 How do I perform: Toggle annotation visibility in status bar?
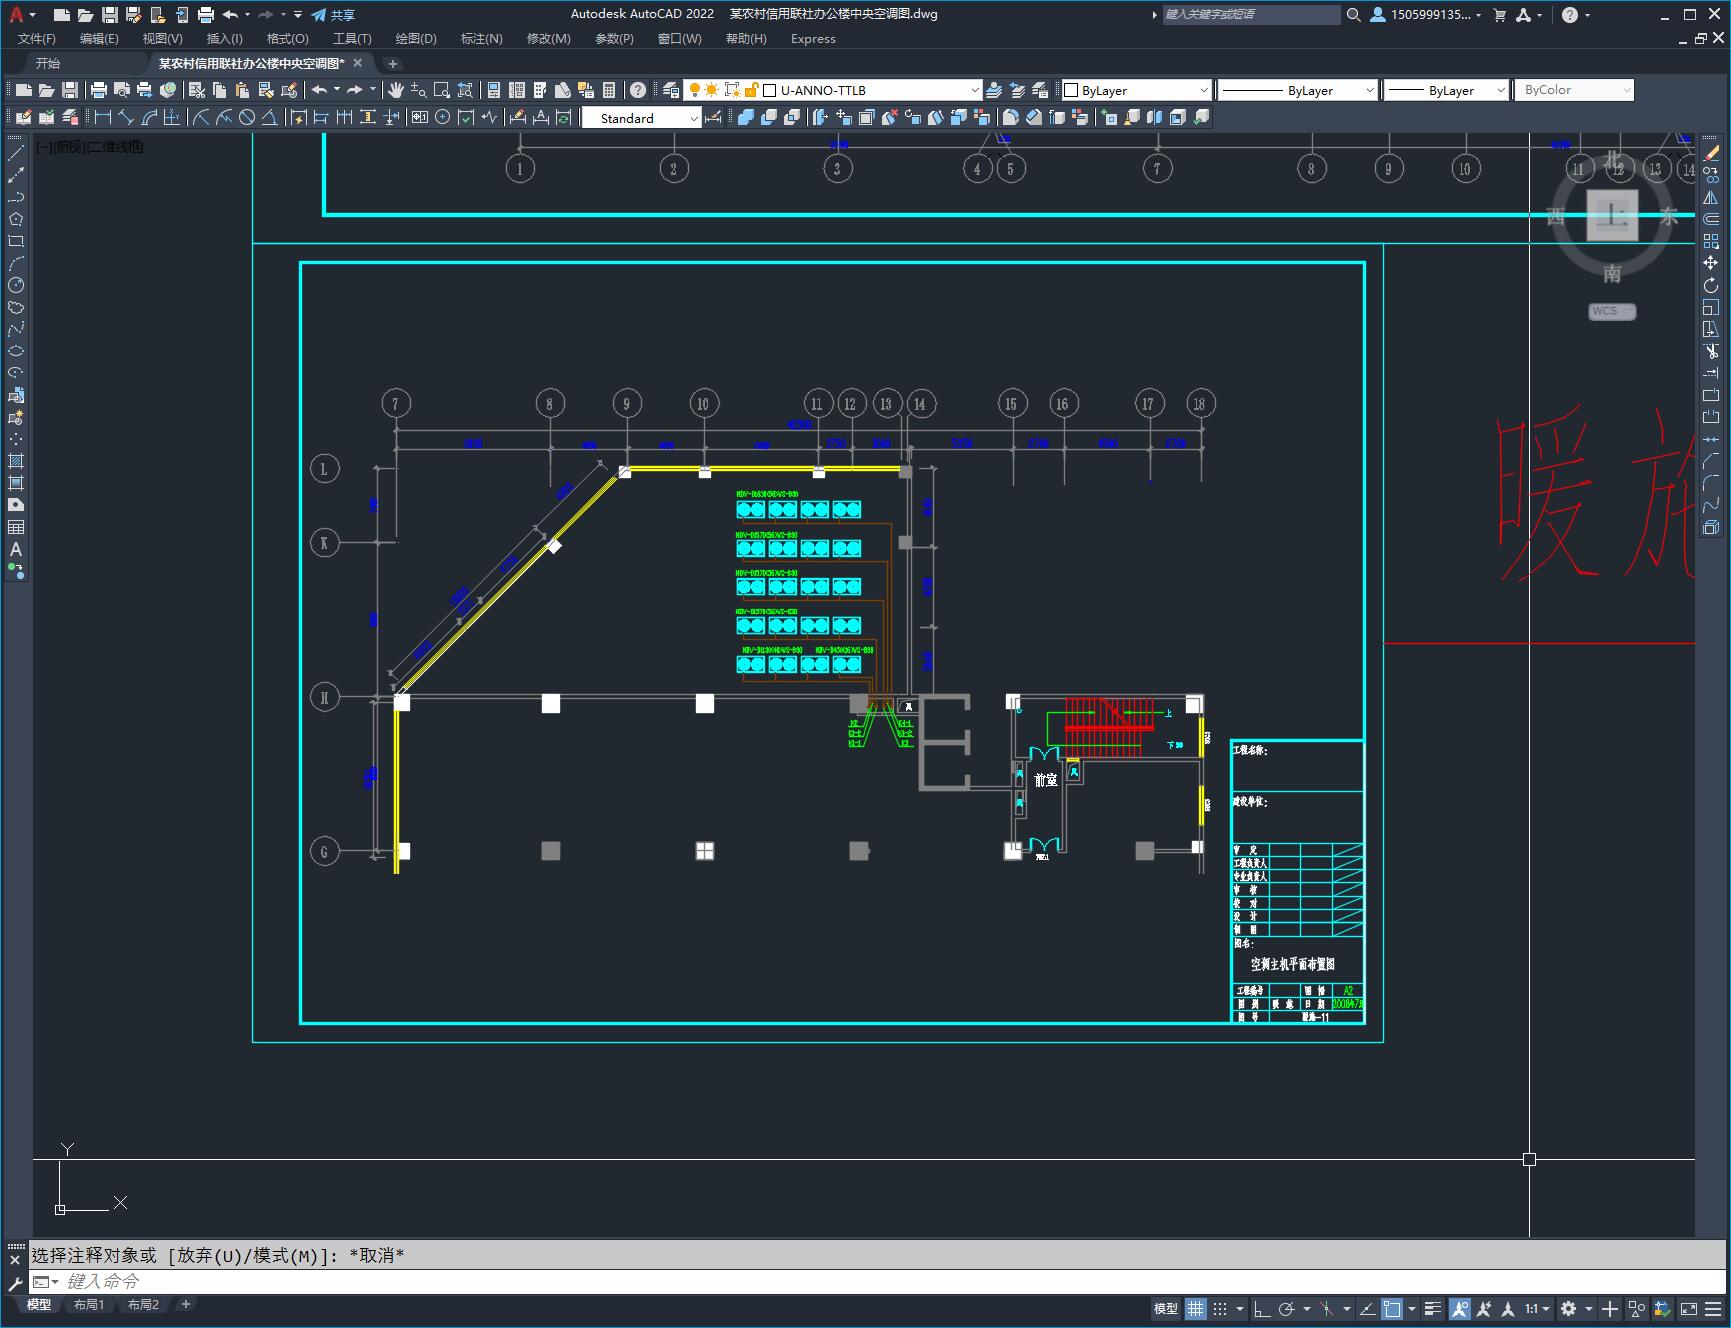point(1460,1308)
